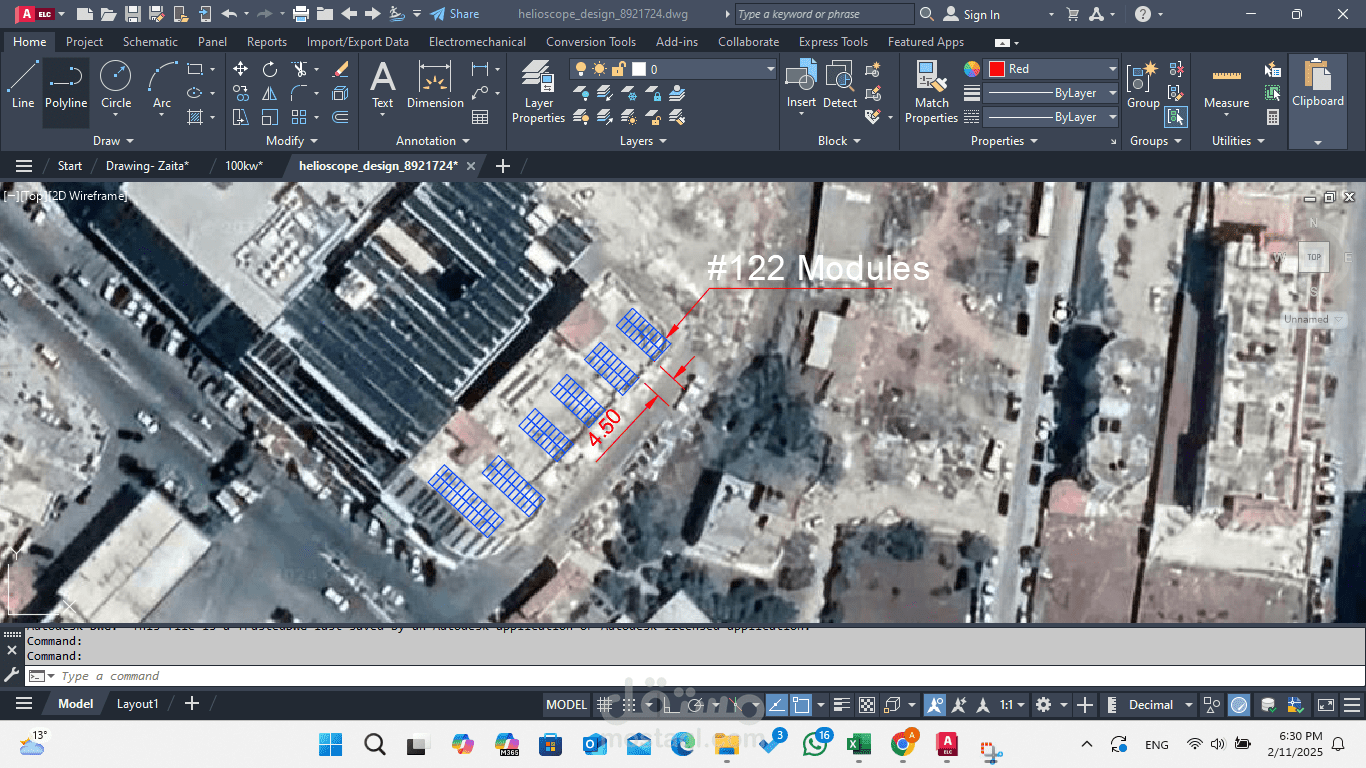Click the MODEL space button in status bar
This screenshot has width=1366, height=768.
tap(566, 705)
